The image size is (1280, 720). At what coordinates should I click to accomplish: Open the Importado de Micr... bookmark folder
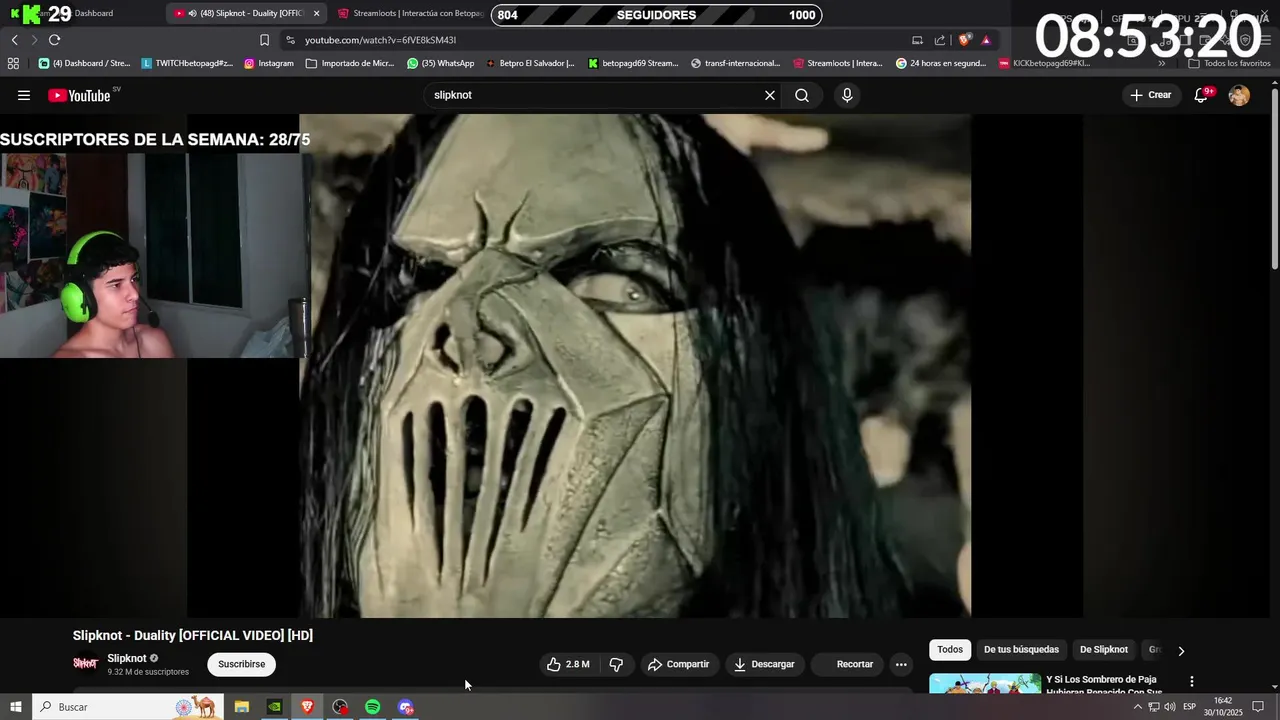click(x=350, y=63)
